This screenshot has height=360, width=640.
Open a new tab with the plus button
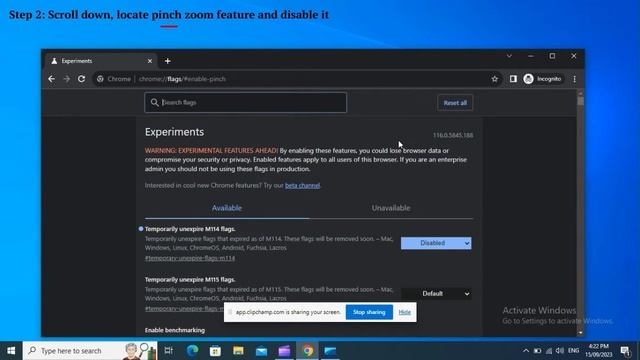tap(168, 61)
